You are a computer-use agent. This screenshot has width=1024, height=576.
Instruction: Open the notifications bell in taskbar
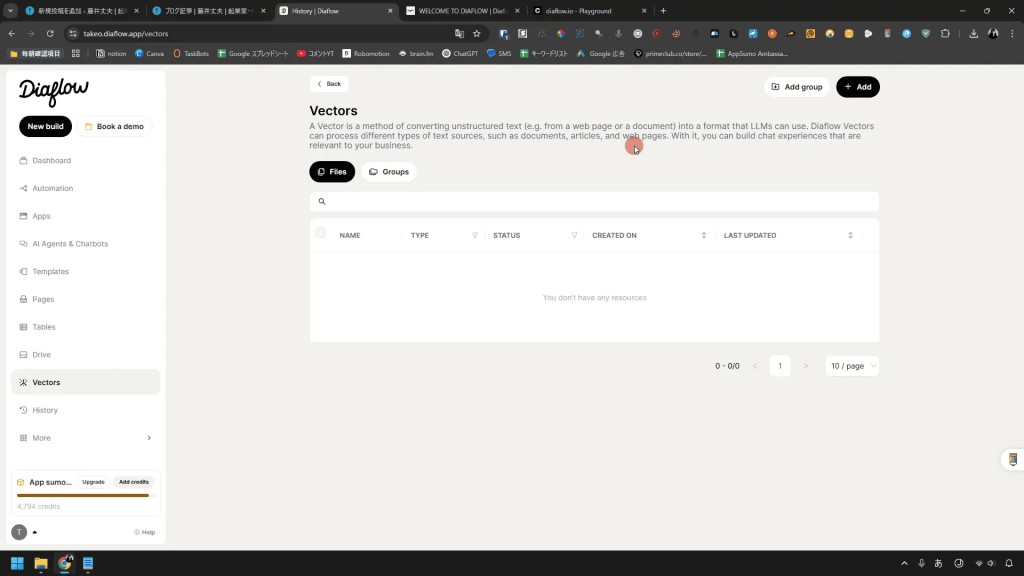point(1009,563)
